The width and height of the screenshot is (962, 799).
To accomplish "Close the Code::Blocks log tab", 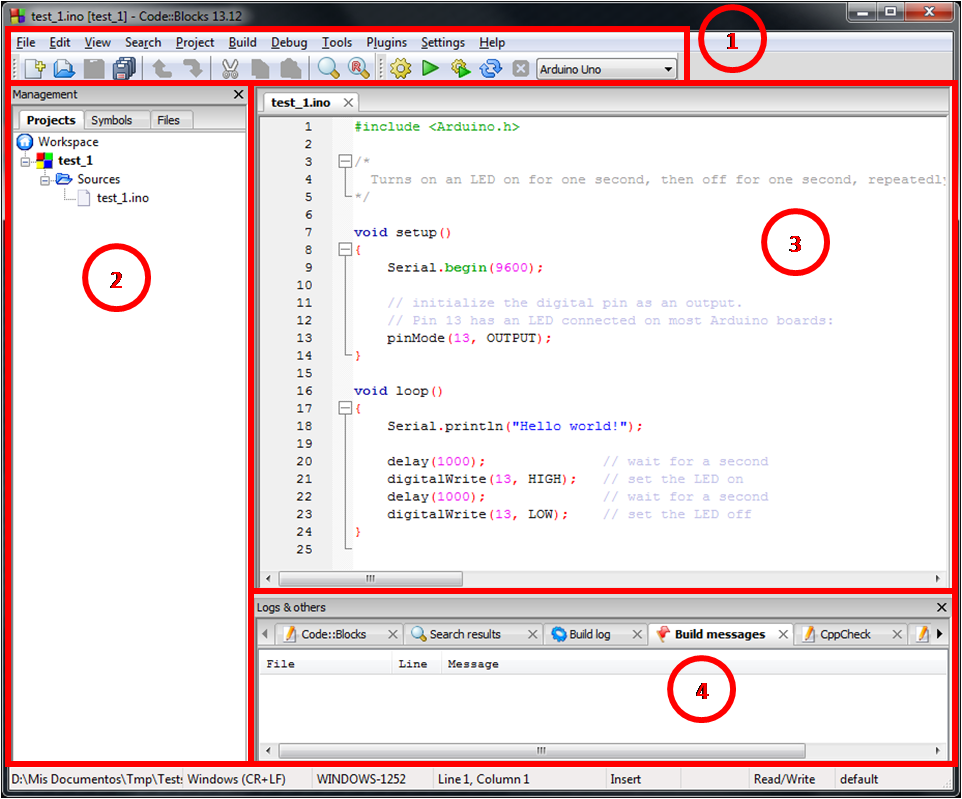I will 393,635.
